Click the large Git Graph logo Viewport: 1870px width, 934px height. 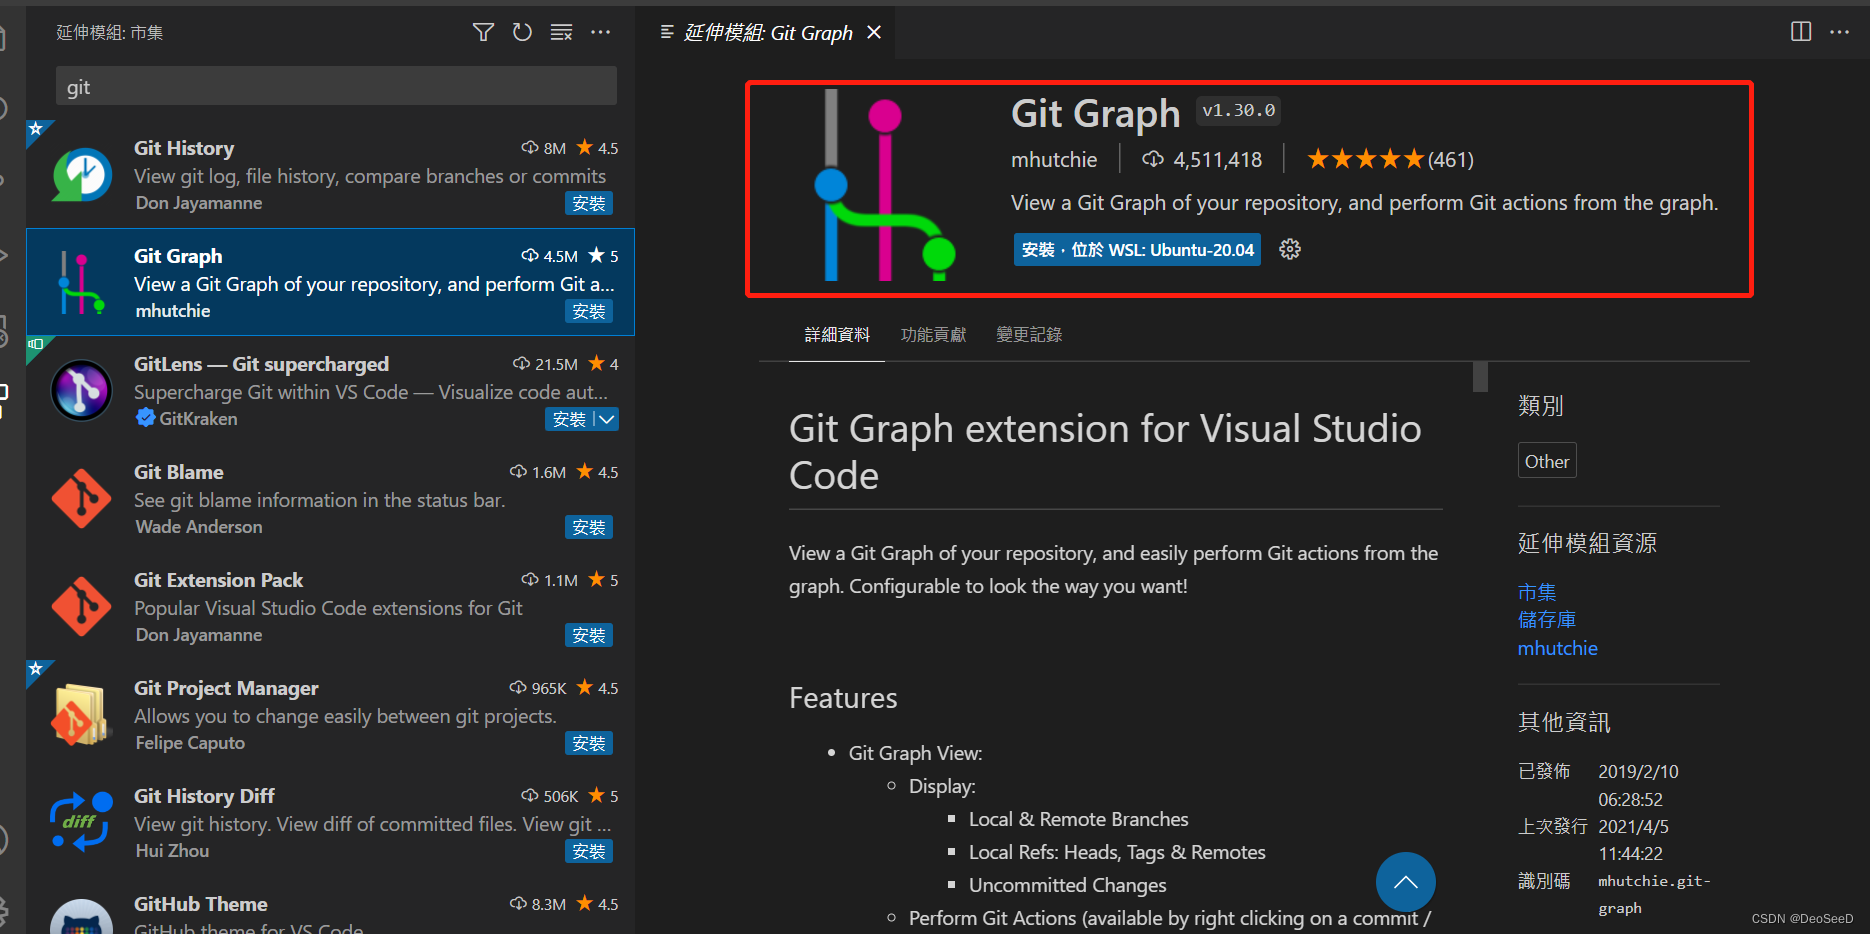point(884,186)
